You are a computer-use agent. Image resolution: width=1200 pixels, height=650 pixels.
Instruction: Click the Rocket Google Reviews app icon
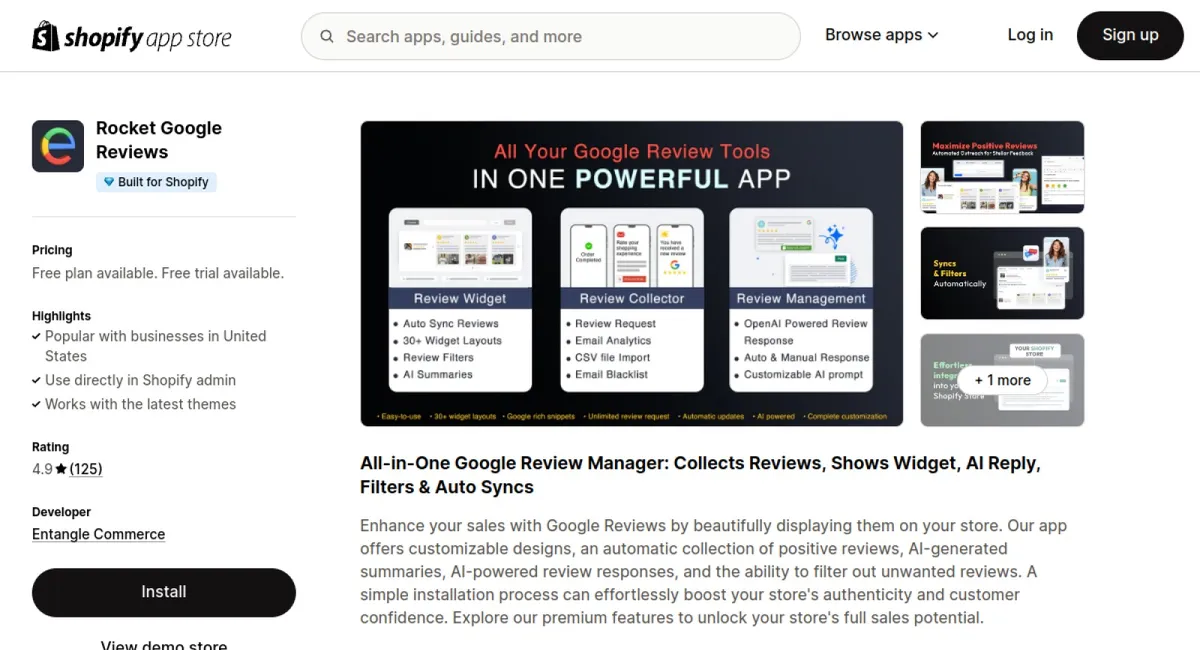coord(58,146)
